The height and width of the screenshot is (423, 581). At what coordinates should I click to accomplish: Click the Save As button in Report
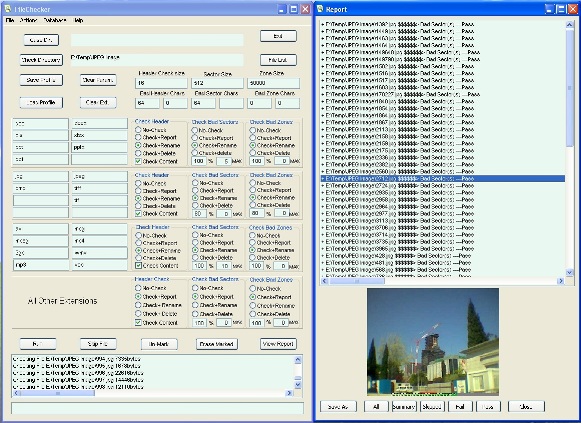[338, 406]
